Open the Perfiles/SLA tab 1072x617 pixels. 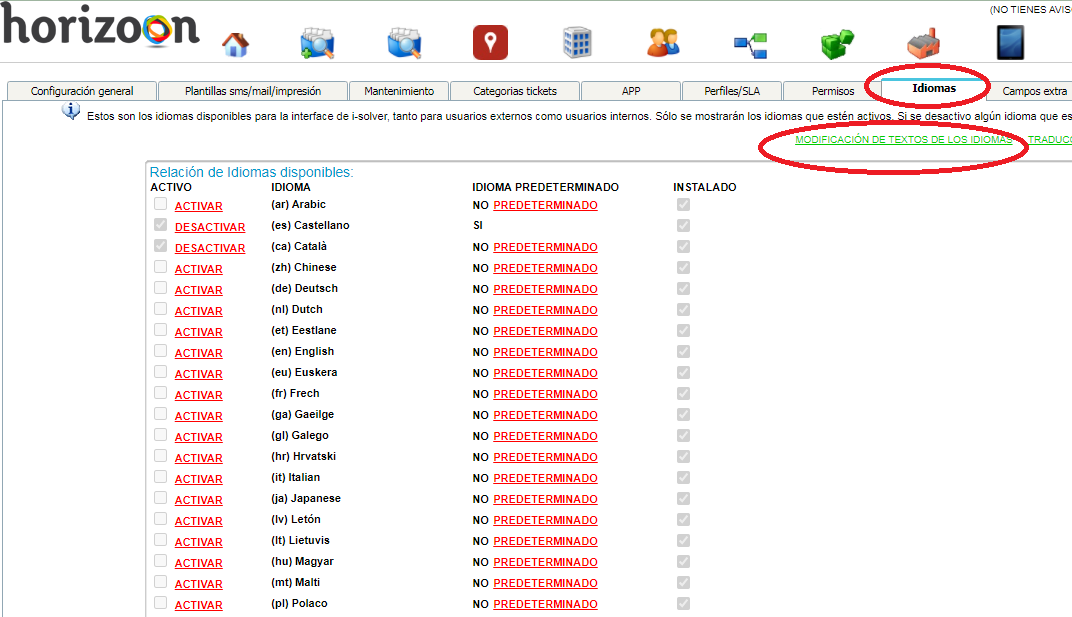[732, 91]
